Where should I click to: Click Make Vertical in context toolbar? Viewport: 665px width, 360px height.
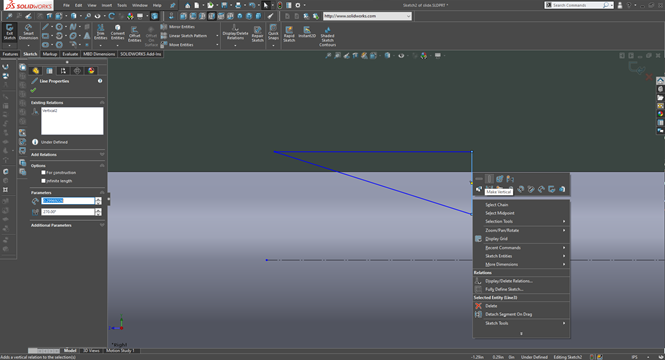(489, 179)
